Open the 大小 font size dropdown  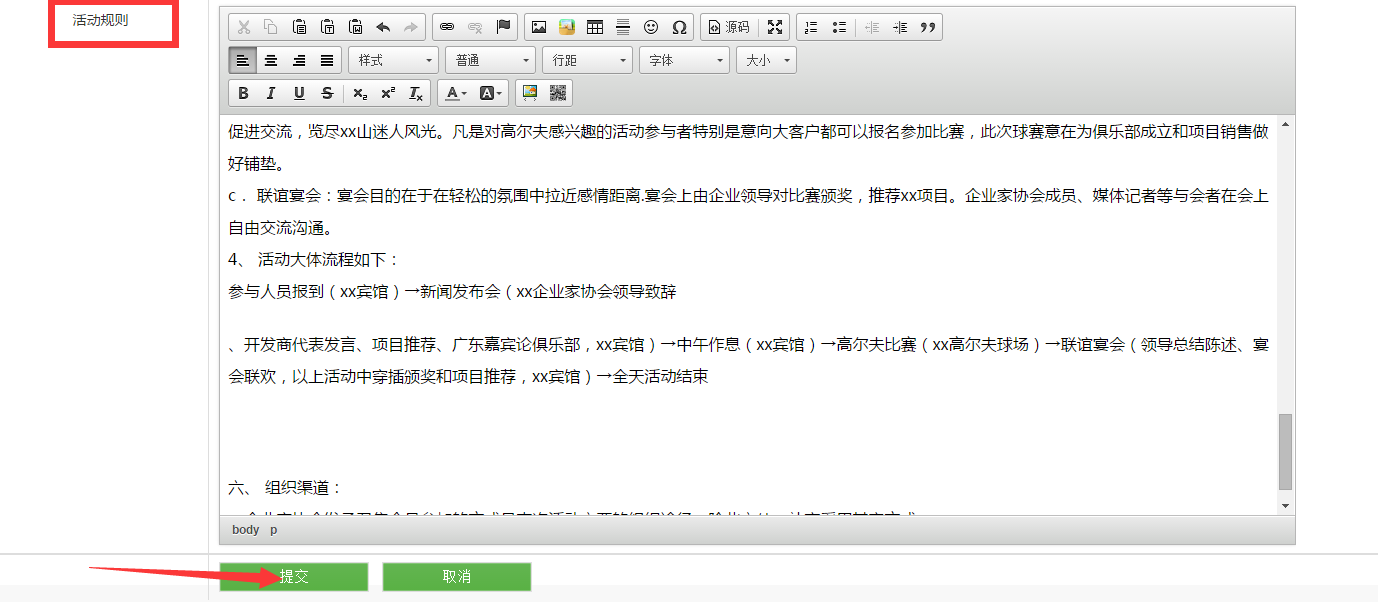point(766,60)
